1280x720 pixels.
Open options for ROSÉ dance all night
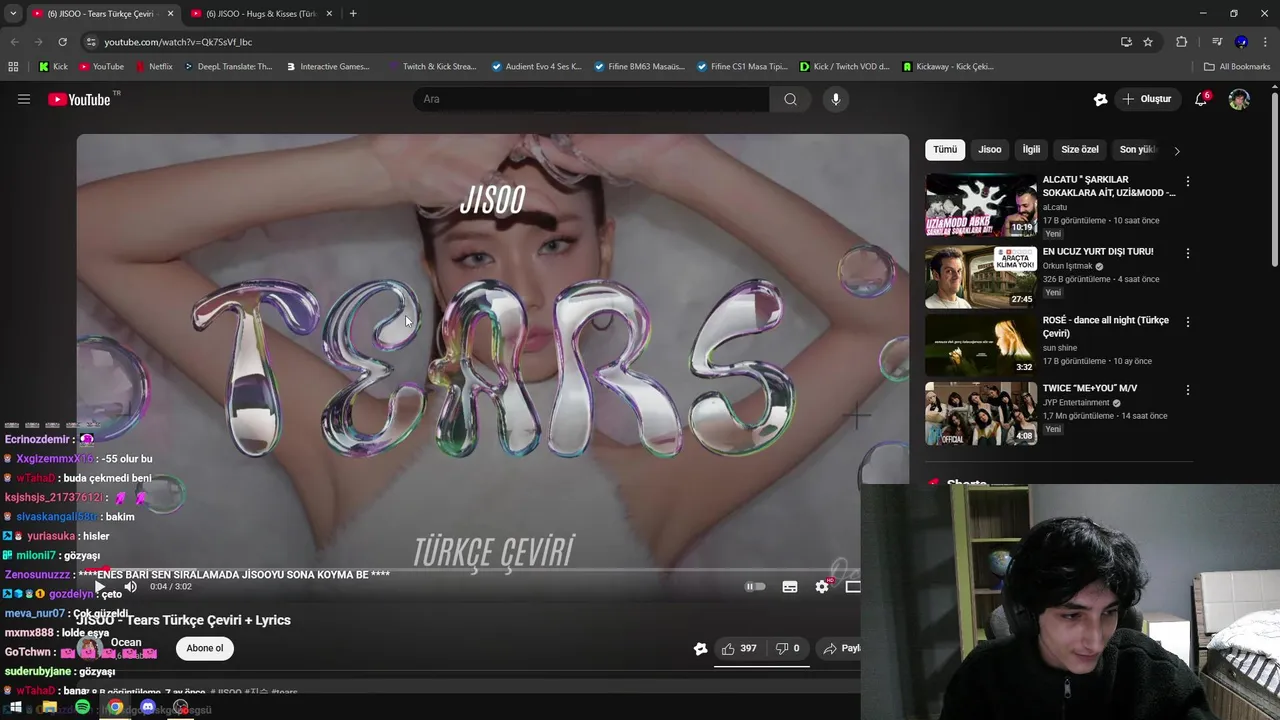1188,322
